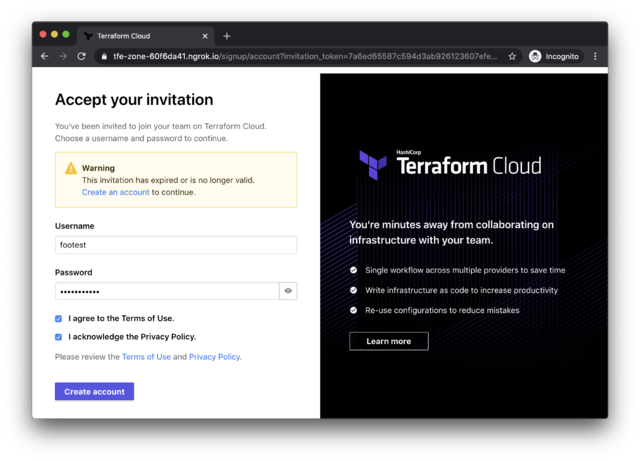Click the browser back arrow
Image resolution: width=640 pixels, height=461 pixels.
[44, 57]
